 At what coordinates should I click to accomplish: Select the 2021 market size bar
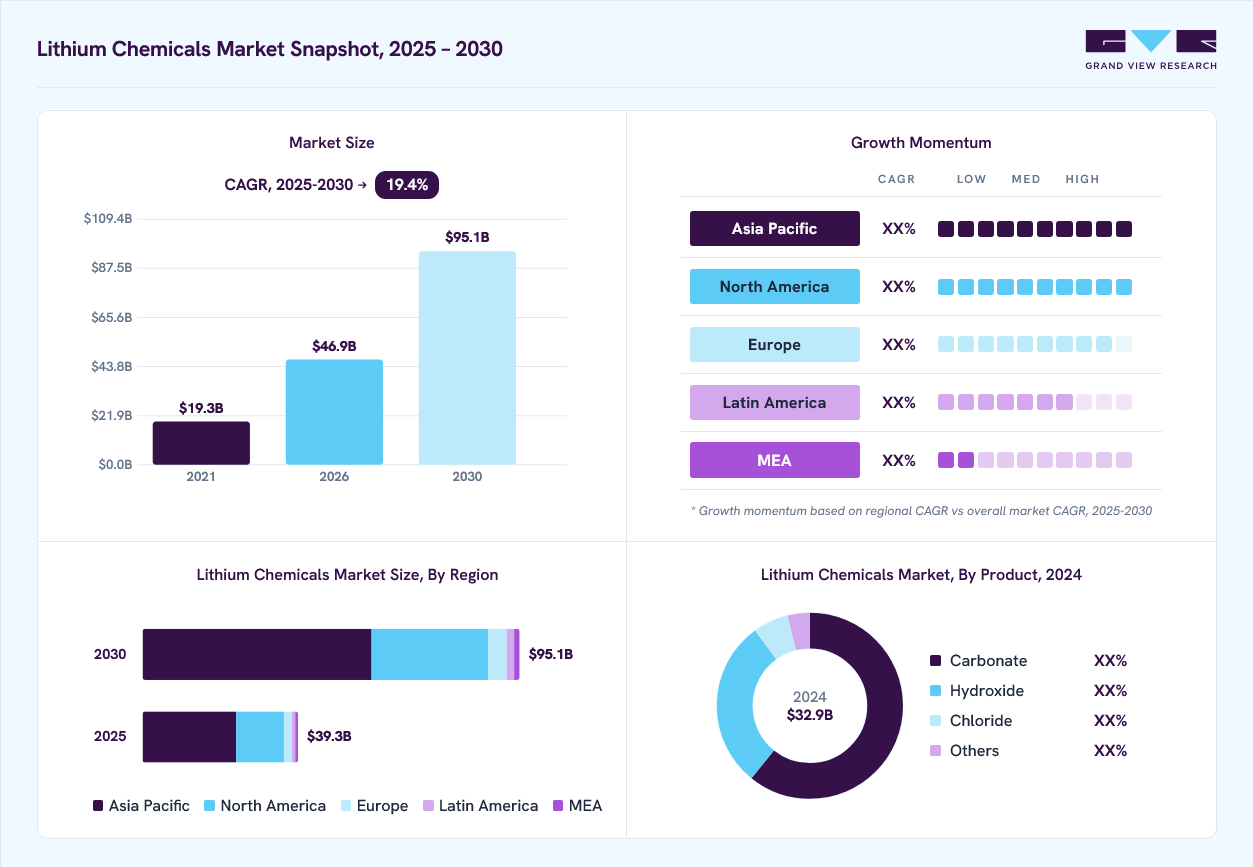[201, 443]
